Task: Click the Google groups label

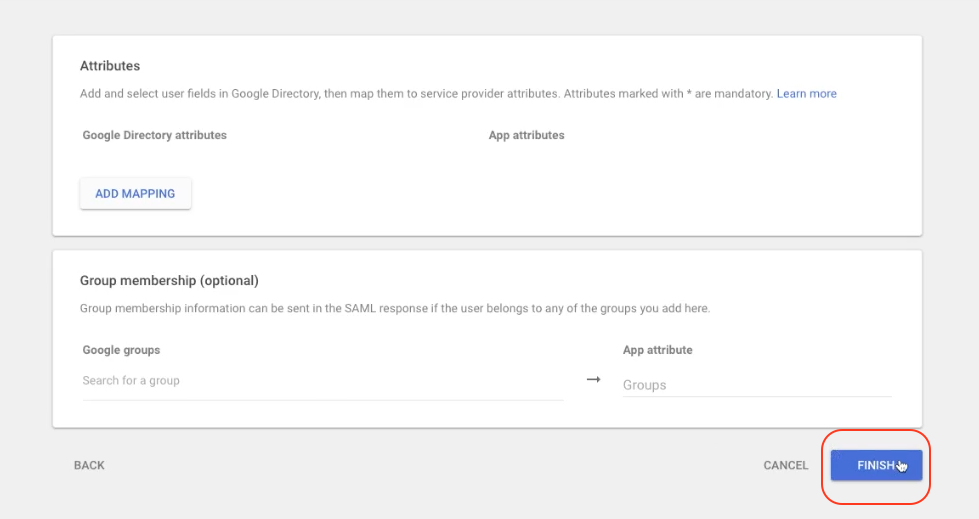Action: (x=121, y=350)
